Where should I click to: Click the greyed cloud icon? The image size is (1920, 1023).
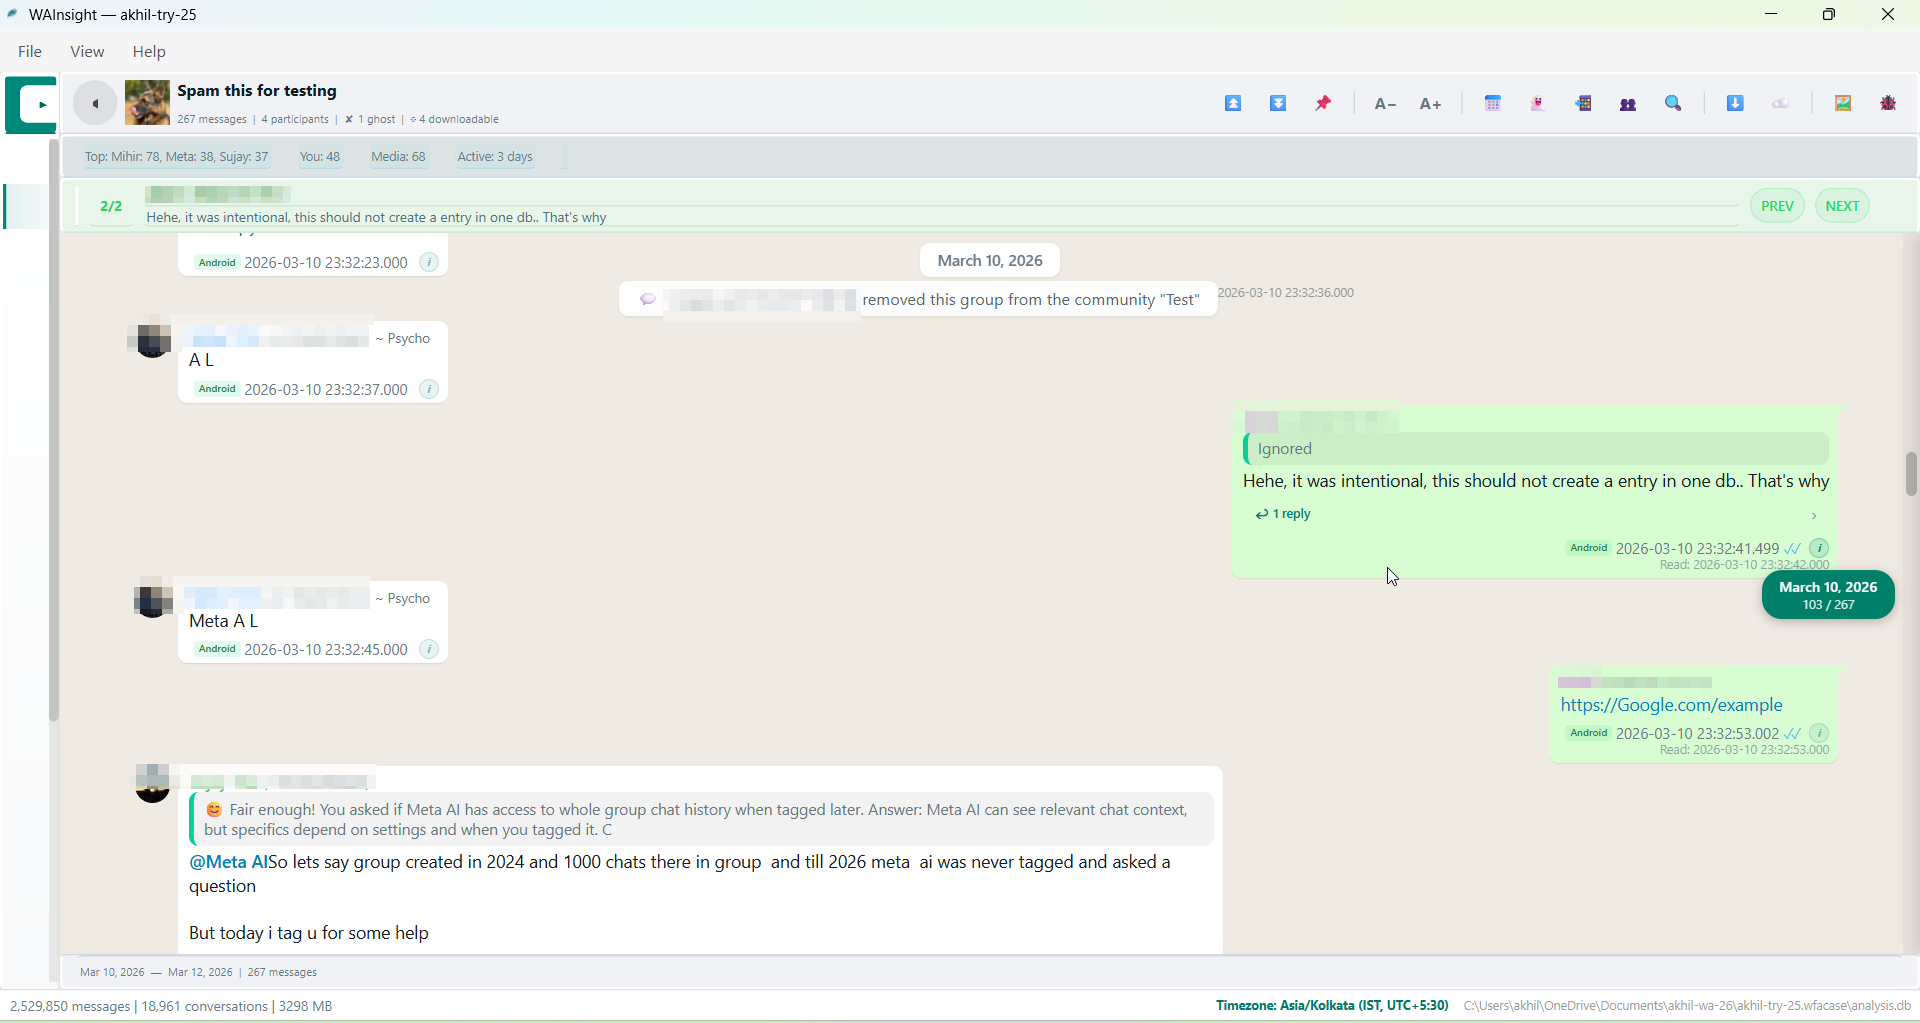tap(1781, 104)
